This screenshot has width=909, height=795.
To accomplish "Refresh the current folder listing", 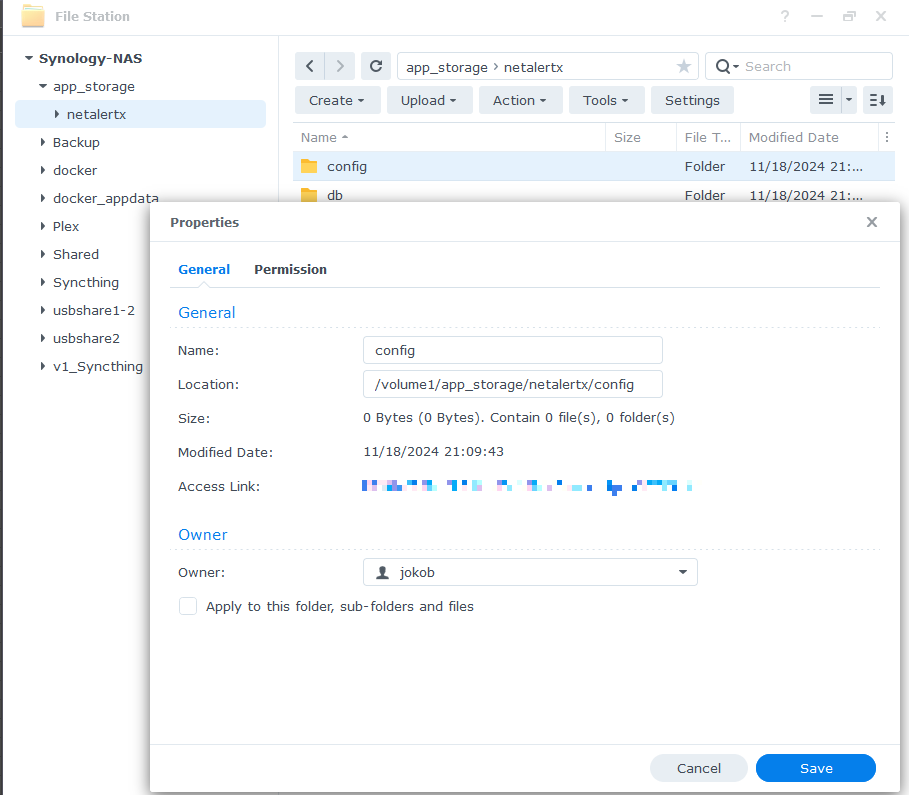I will pos(376,66).
